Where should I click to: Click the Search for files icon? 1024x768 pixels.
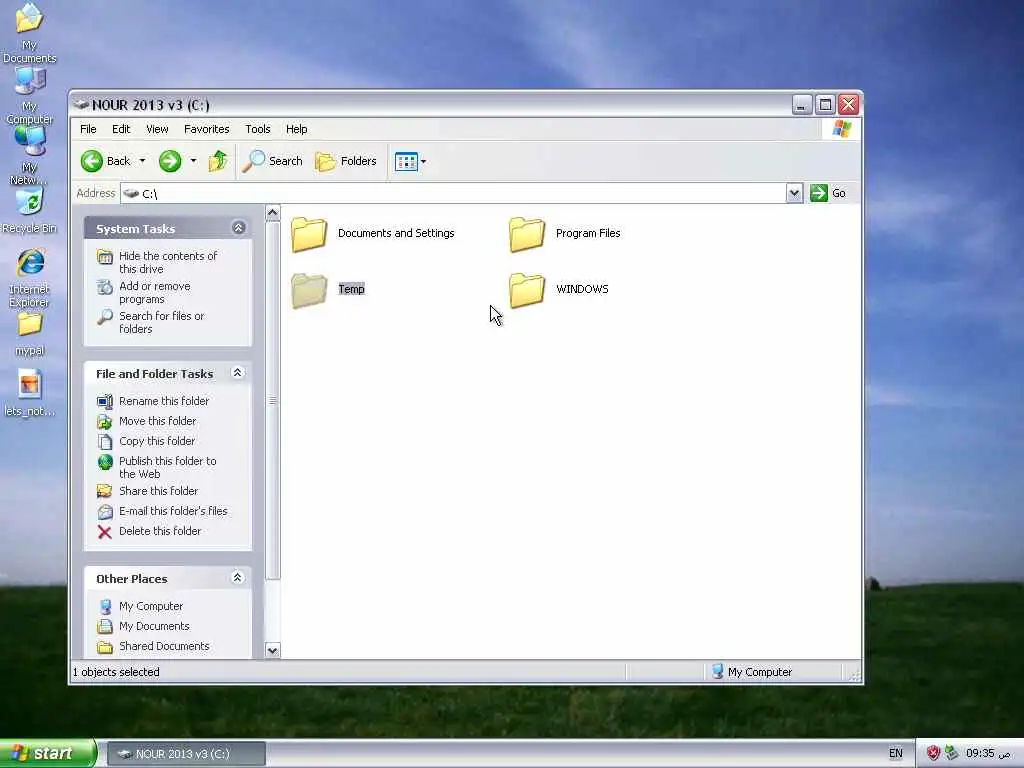click(104, 317)
